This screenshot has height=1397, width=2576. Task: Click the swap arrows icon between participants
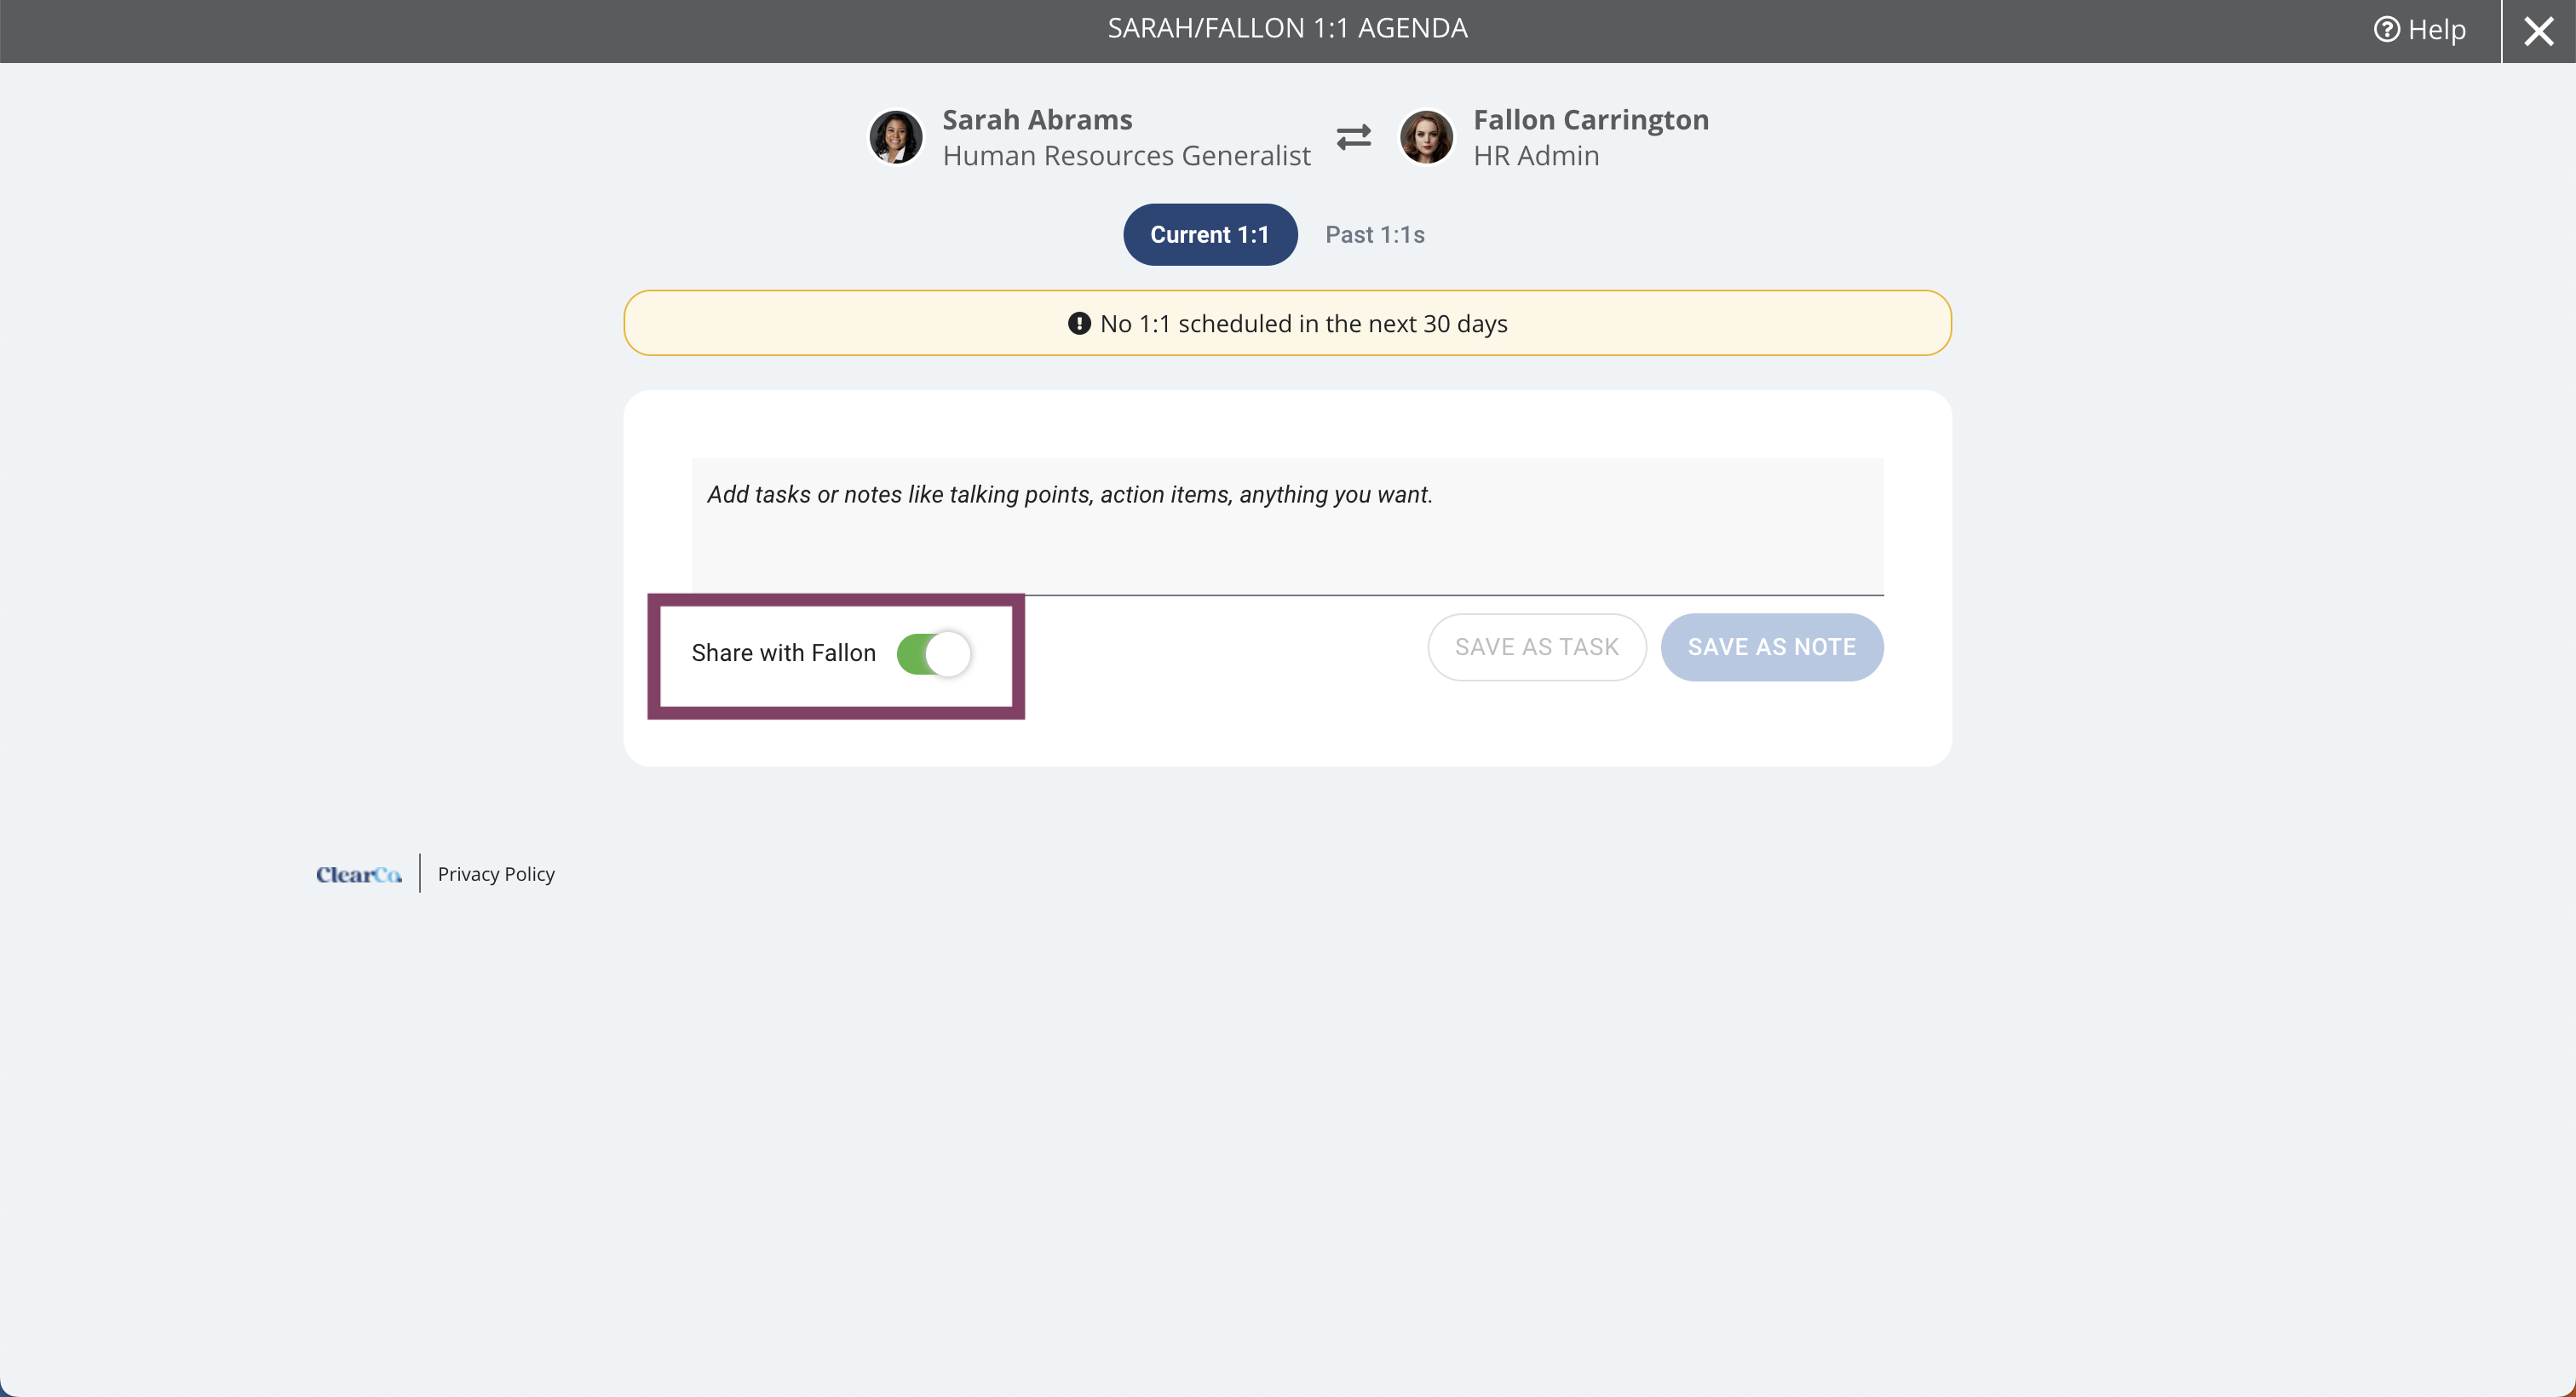click(1354, 137)
